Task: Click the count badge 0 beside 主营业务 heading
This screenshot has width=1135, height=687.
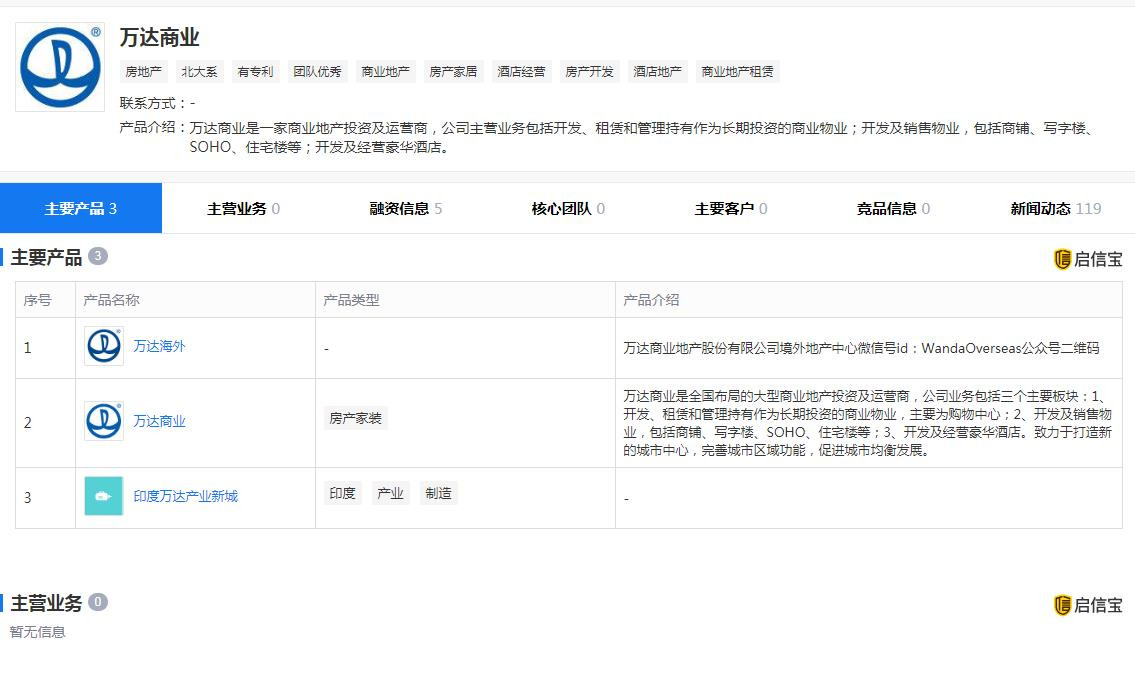Action: coord(98,602)
